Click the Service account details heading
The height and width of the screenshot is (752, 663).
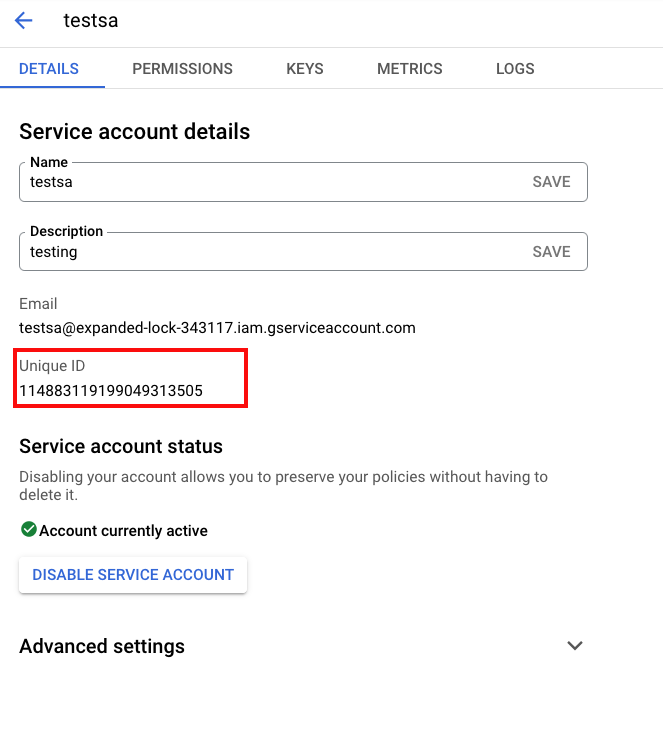coord(134,132)
